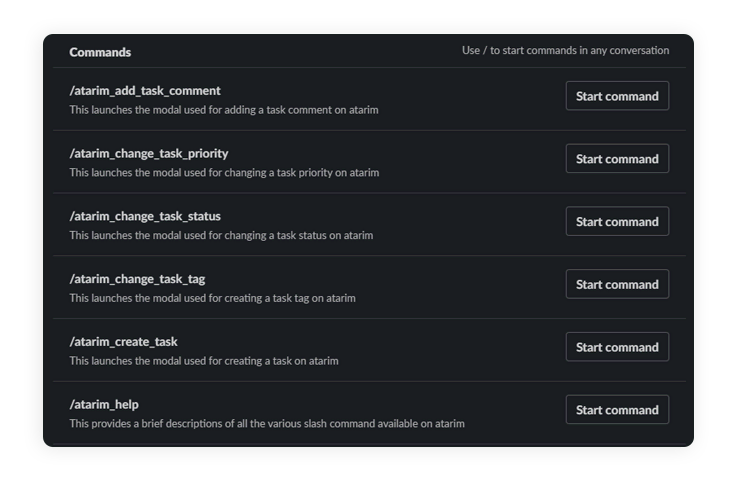Image resolution: width=737 pixels, height=480 pixels.
Task: Select the /atarim_create_task command title
Action: tap(123, 342)
